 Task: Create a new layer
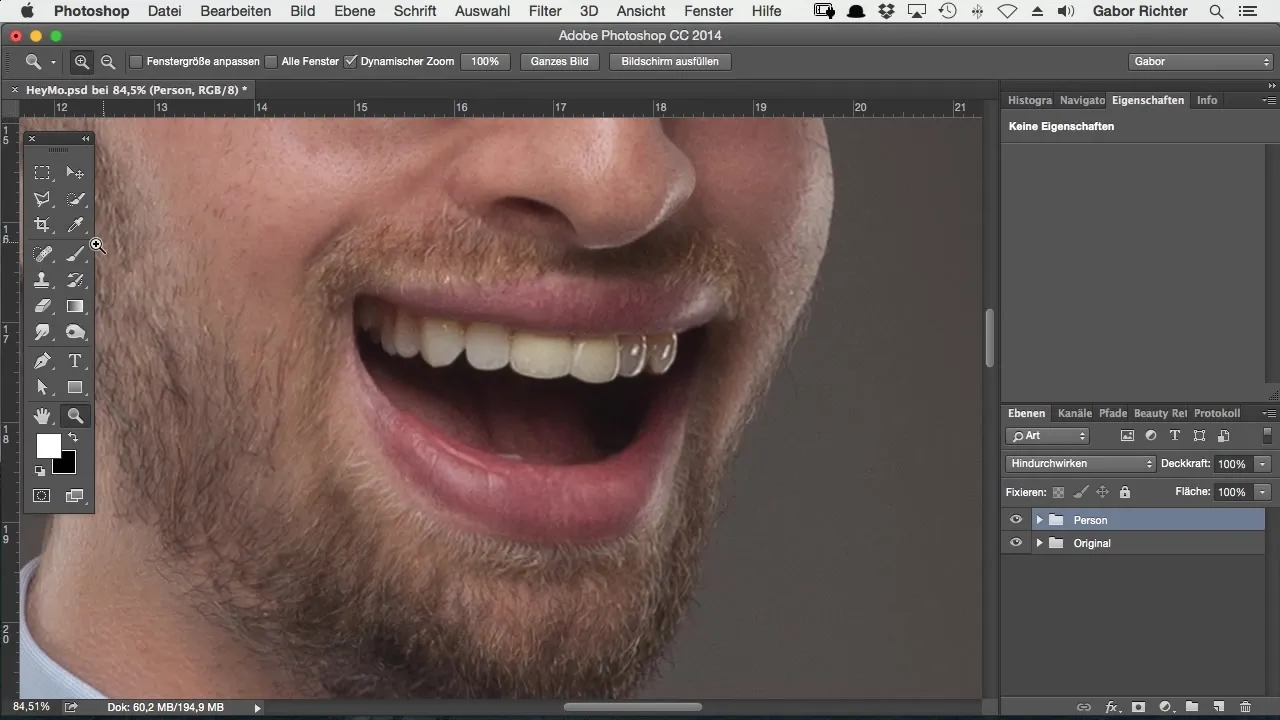[1219, 707]
